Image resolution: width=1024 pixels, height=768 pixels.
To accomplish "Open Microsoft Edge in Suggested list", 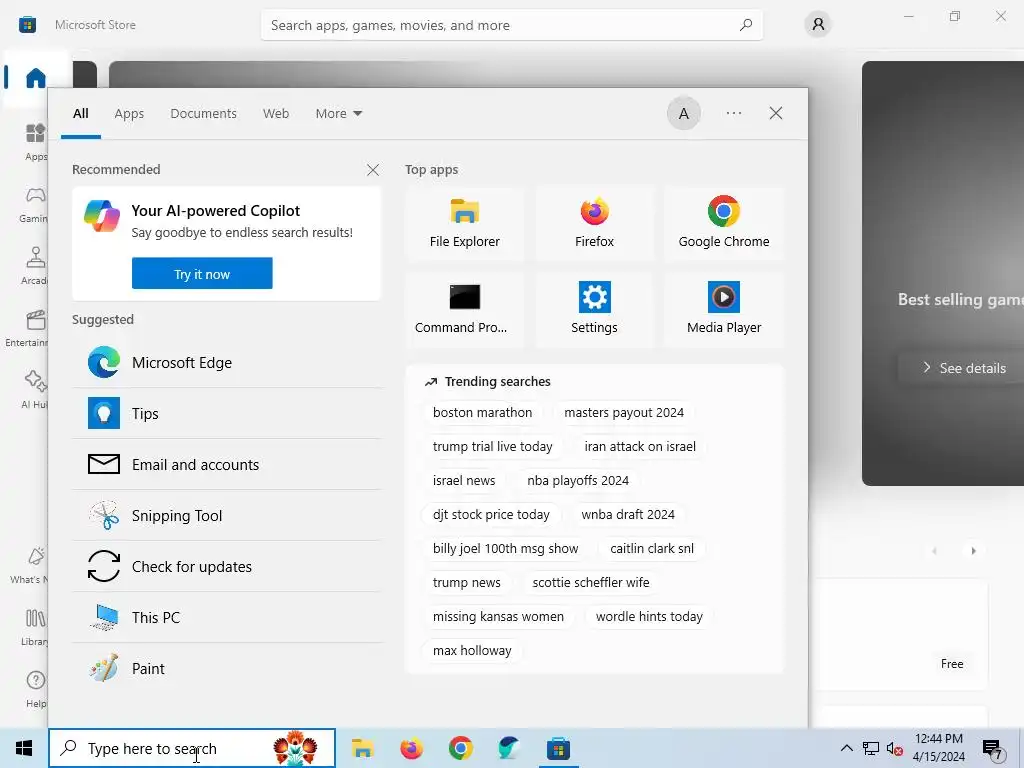I will (x=227, y=362).
